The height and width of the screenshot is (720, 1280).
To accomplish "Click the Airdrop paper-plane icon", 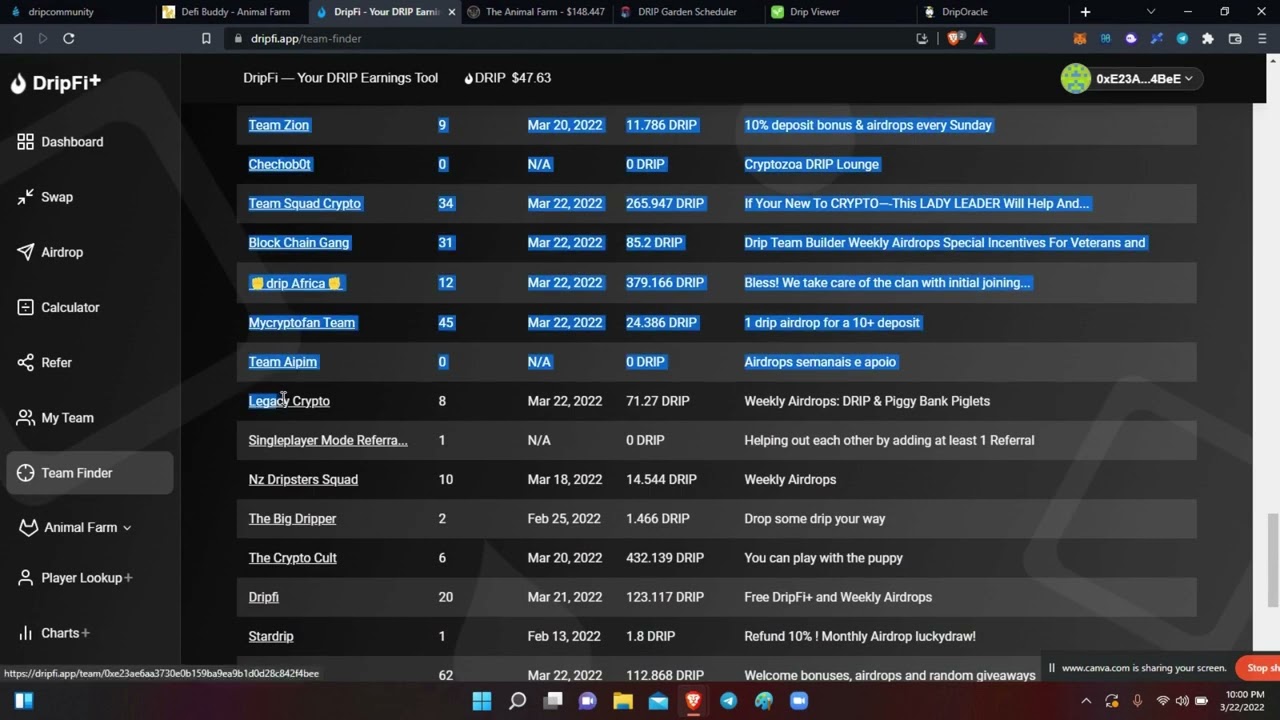I will tap(25, 252).
